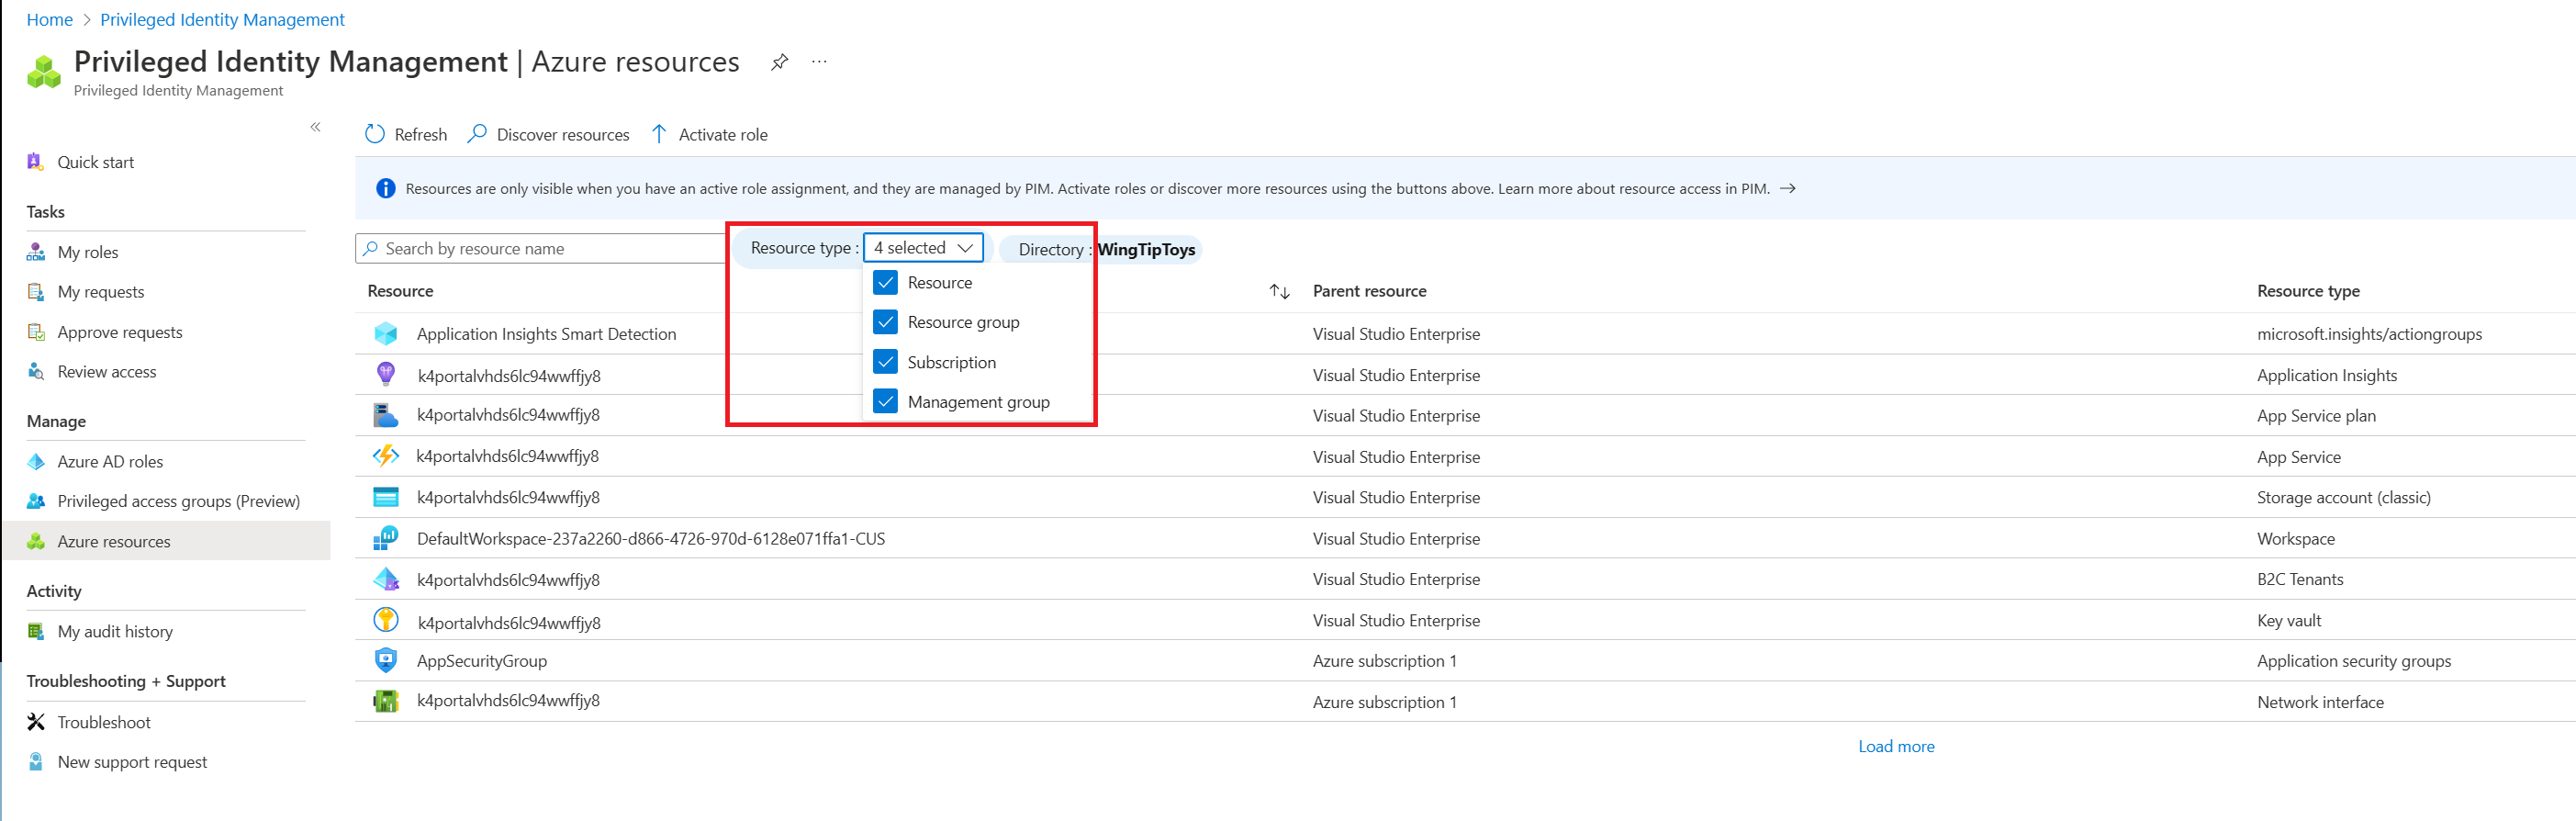Screen dimensions: 2576x821
Task: Click the New support request icon
Action: (x=36, y=762)
